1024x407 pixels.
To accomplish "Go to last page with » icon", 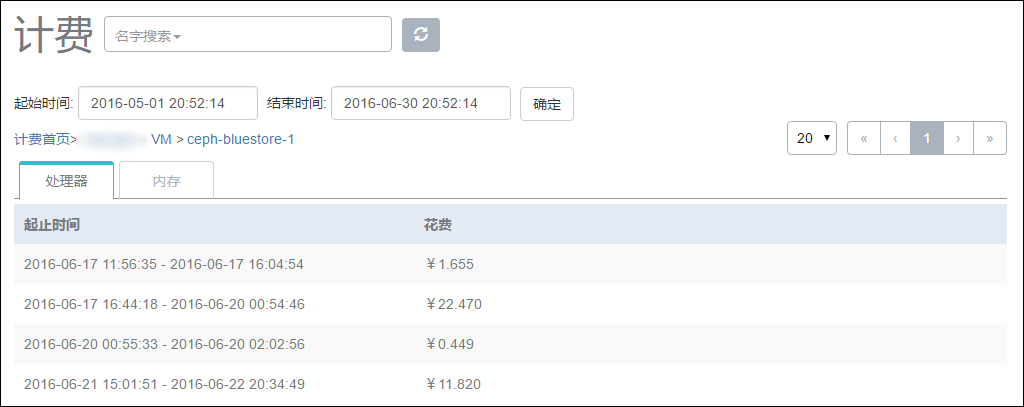I will click(990, 138).
